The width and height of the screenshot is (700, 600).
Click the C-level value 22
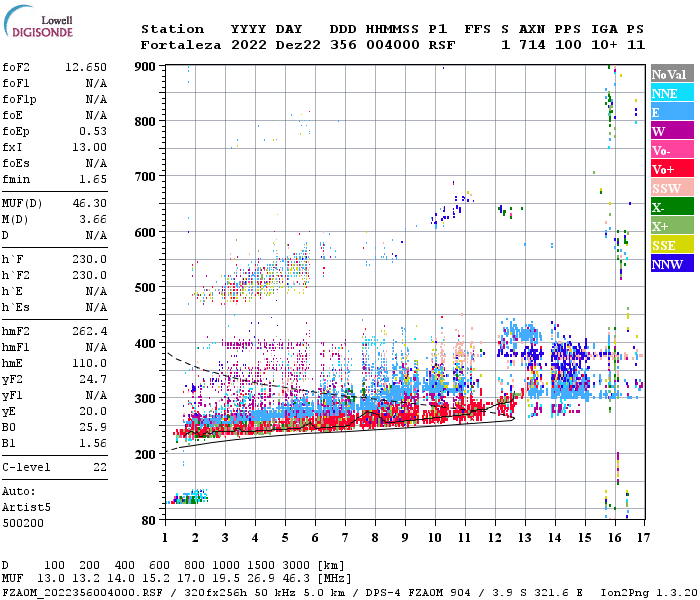pyautogui.click(x=100, y=467)
